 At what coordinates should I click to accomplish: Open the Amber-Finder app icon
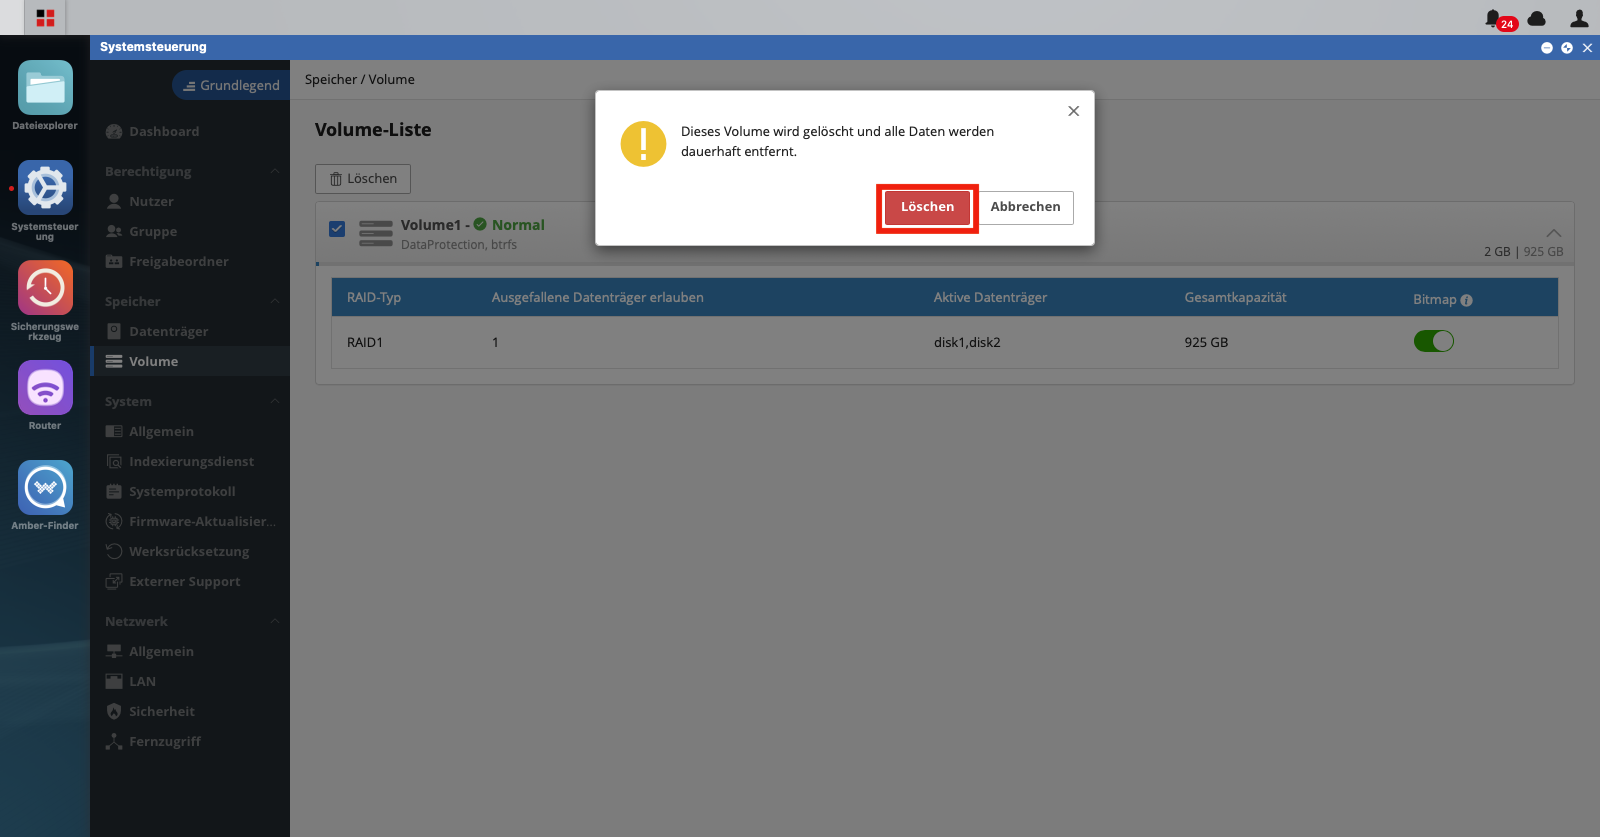pos(45,488)
